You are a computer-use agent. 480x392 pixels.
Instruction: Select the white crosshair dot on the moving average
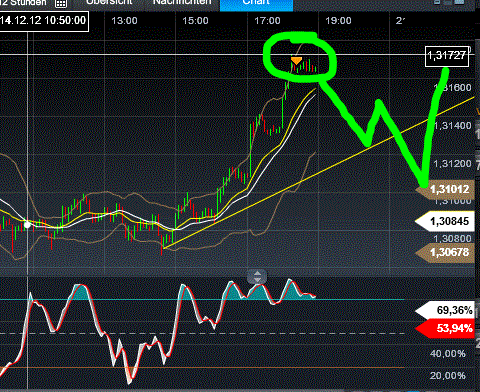click(27, 225)
